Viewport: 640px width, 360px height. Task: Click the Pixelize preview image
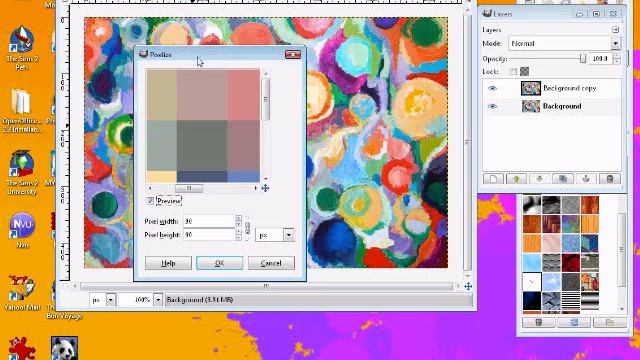(x=203, y=126)
